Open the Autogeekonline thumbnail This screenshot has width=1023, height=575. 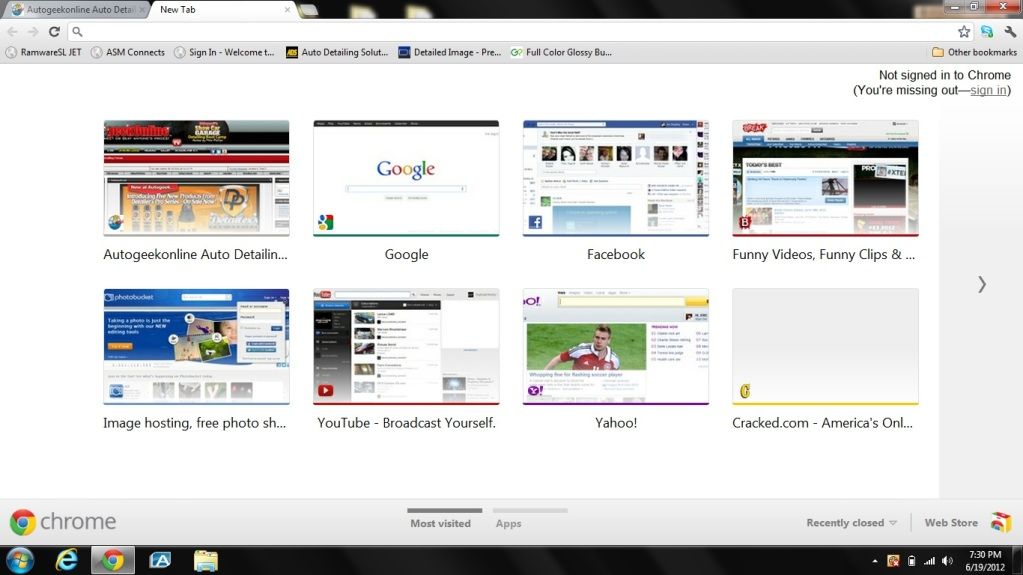pyautogui.click(x=196, y=178)
